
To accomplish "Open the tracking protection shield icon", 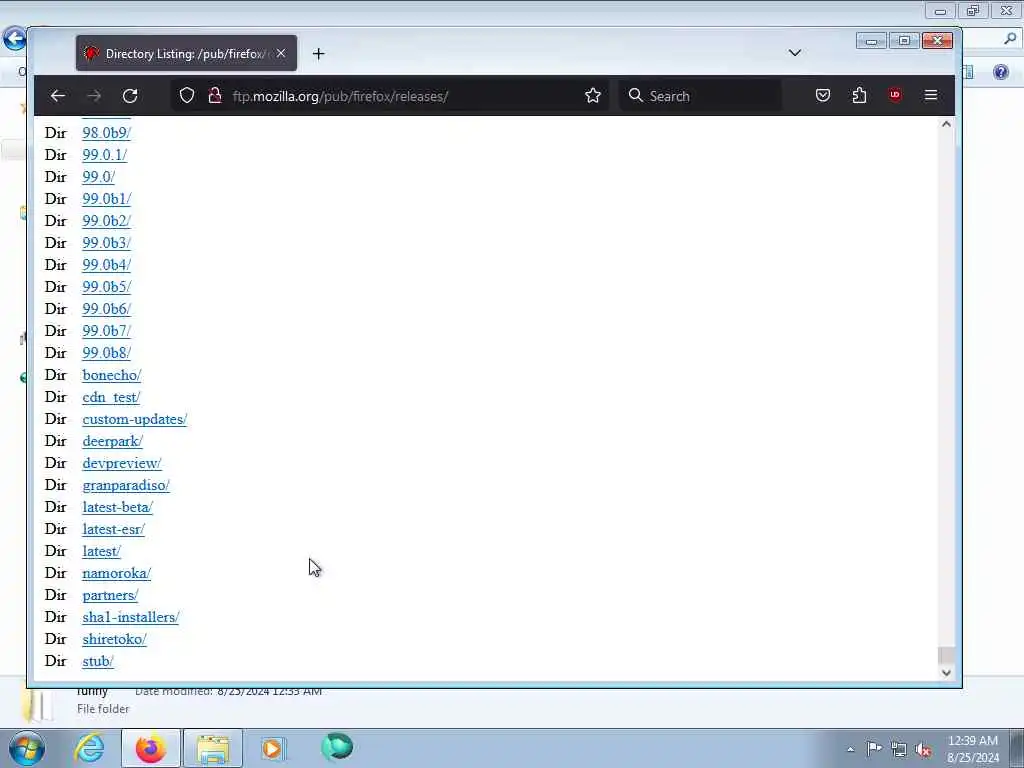I will (x=187, y=95).
